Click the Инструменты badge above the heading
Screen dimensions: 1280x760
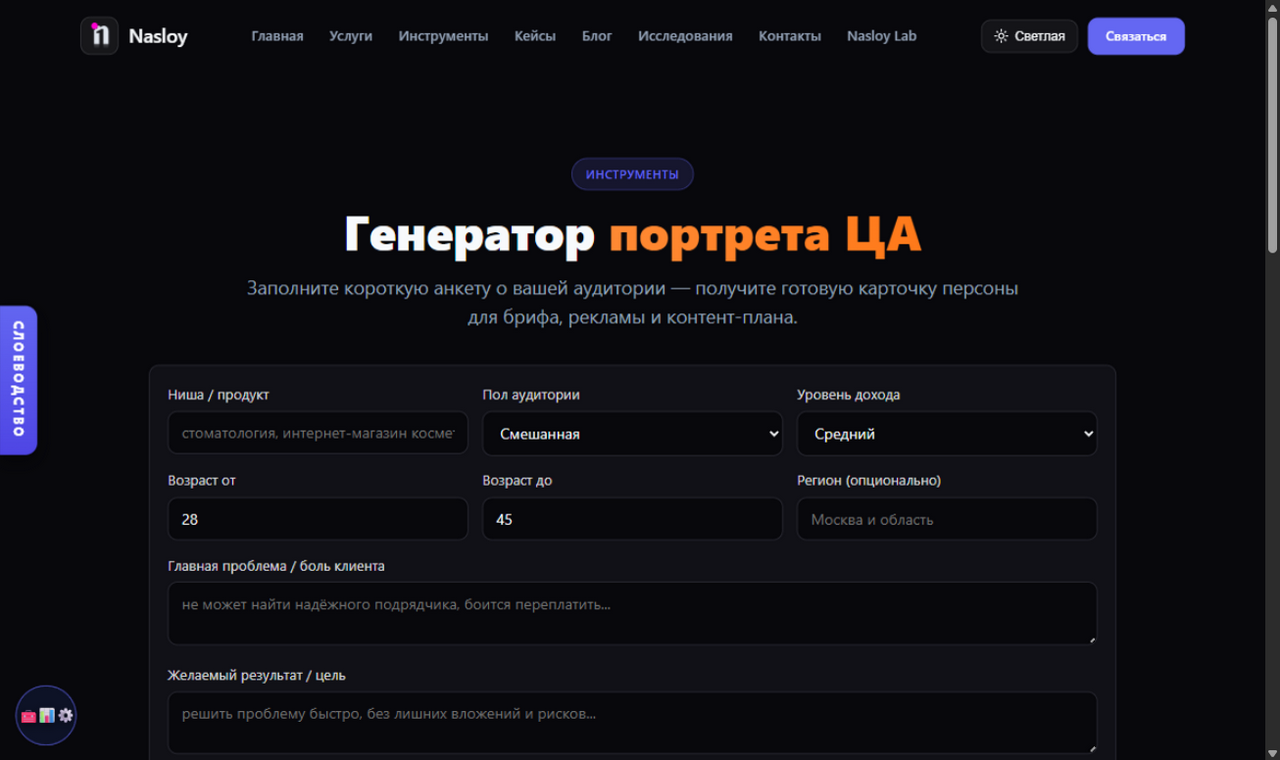632,174
